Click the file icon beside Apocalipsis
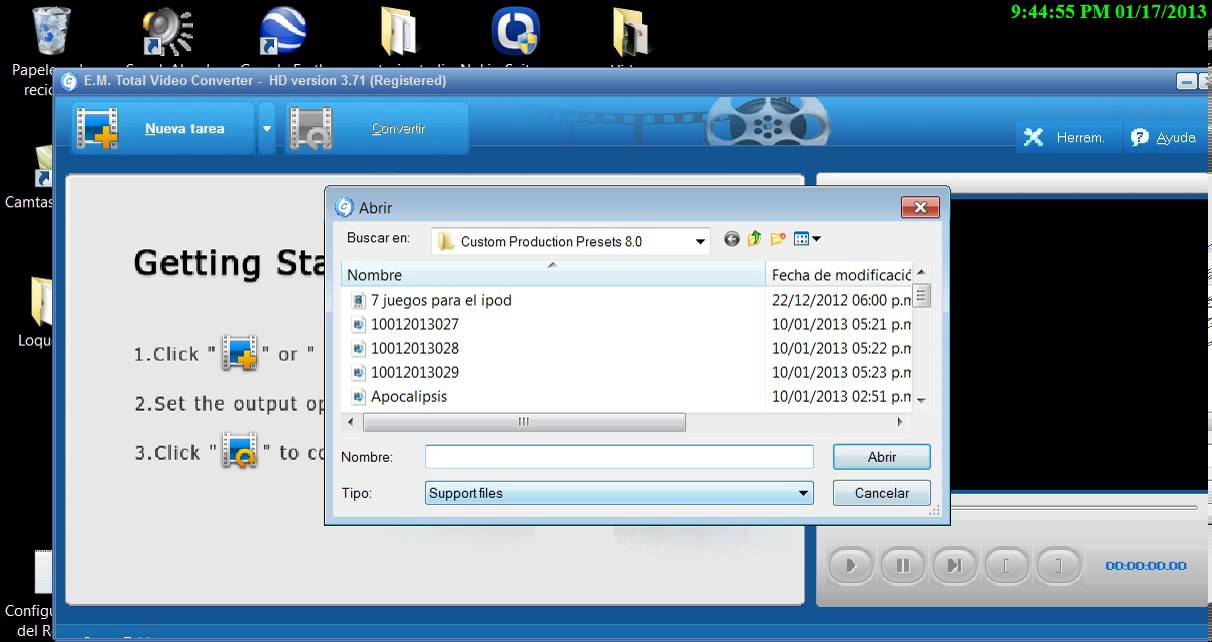1212x642 pixels. tap(359, 397)
